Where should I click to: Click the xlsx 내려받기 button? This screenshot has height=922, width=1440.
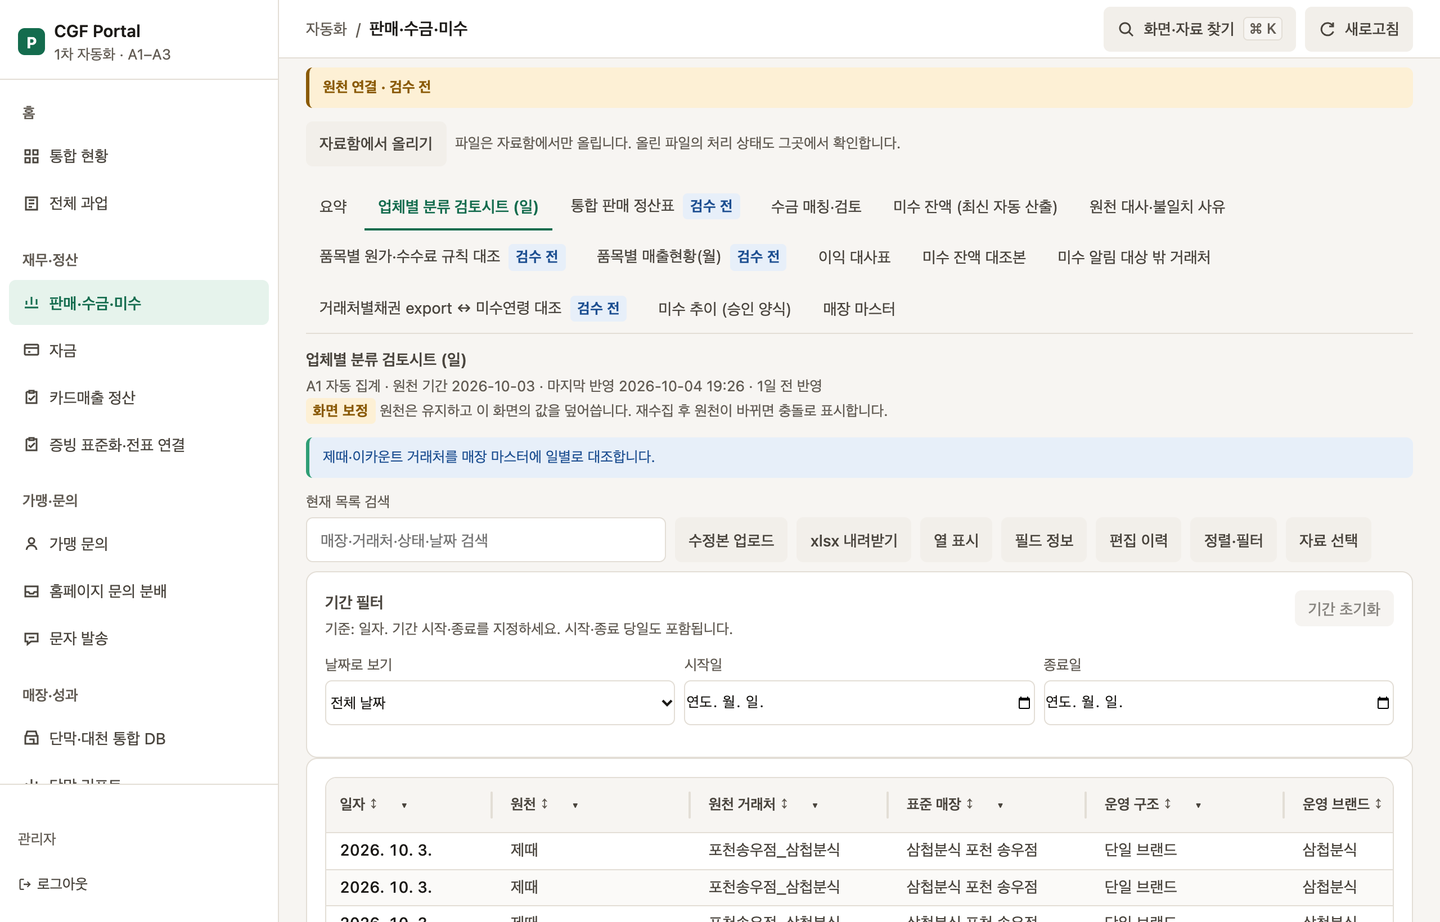854,540
